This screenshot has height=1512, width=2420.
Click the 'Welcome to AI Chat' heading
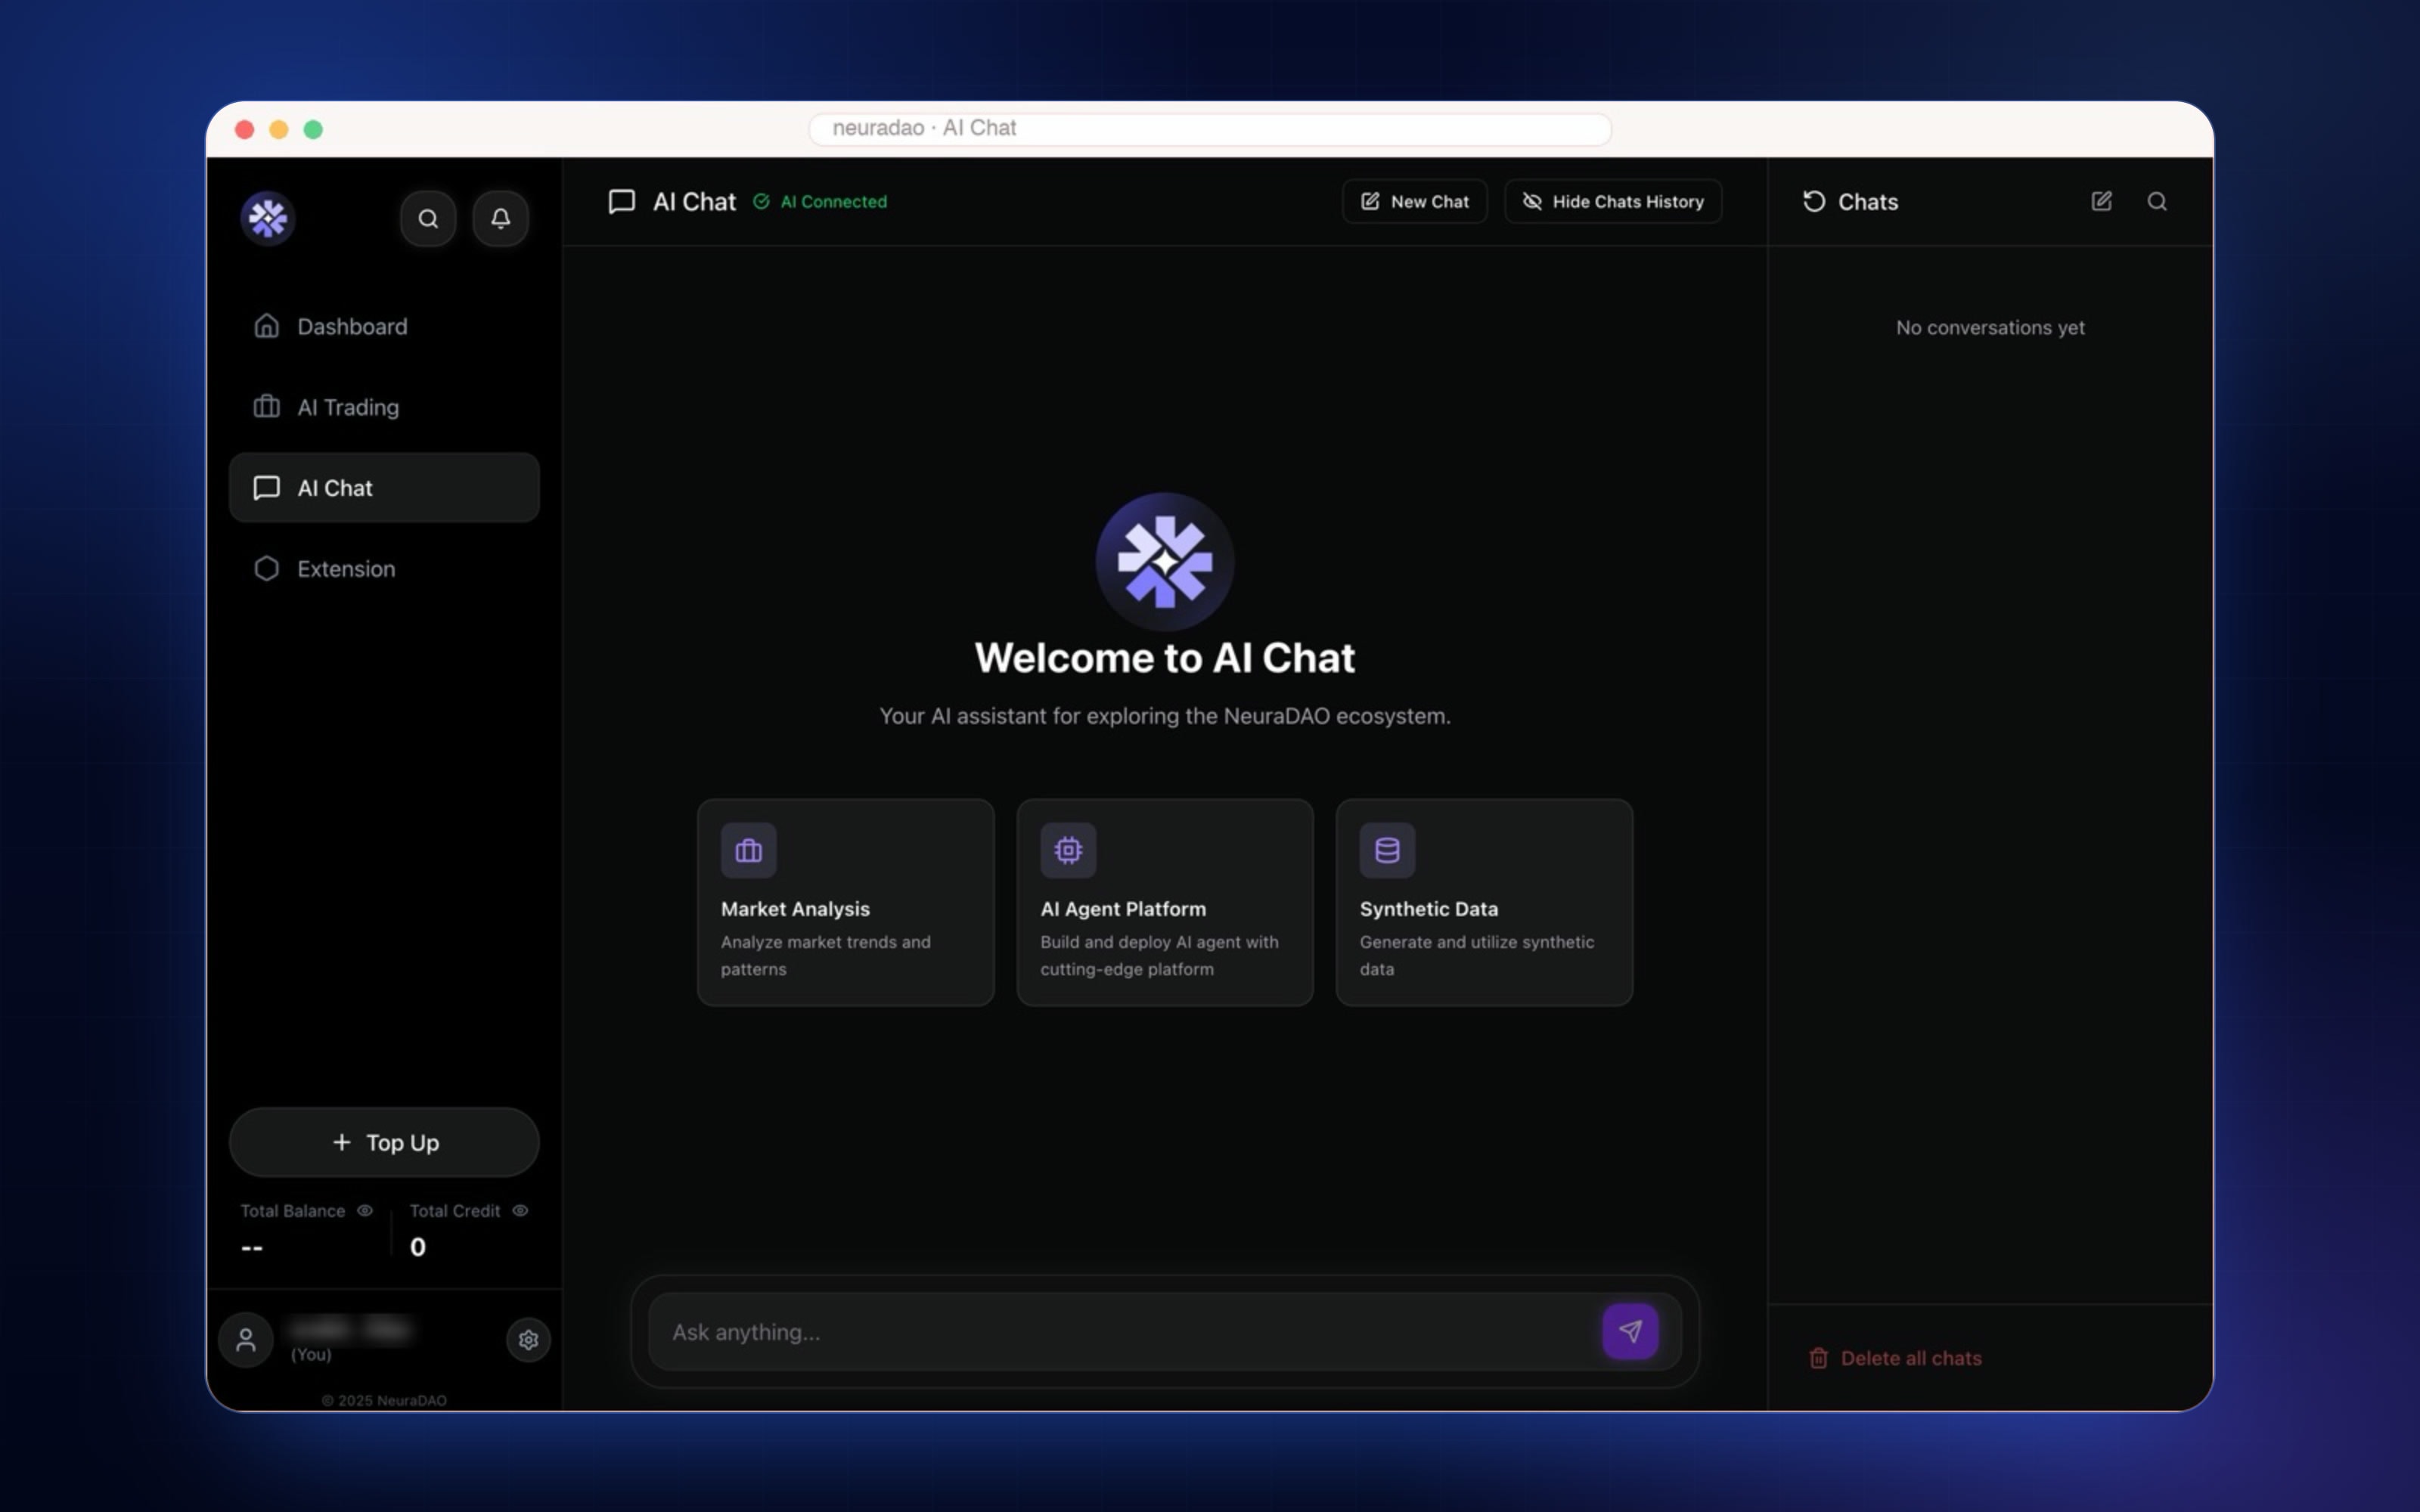[1165, 658]
